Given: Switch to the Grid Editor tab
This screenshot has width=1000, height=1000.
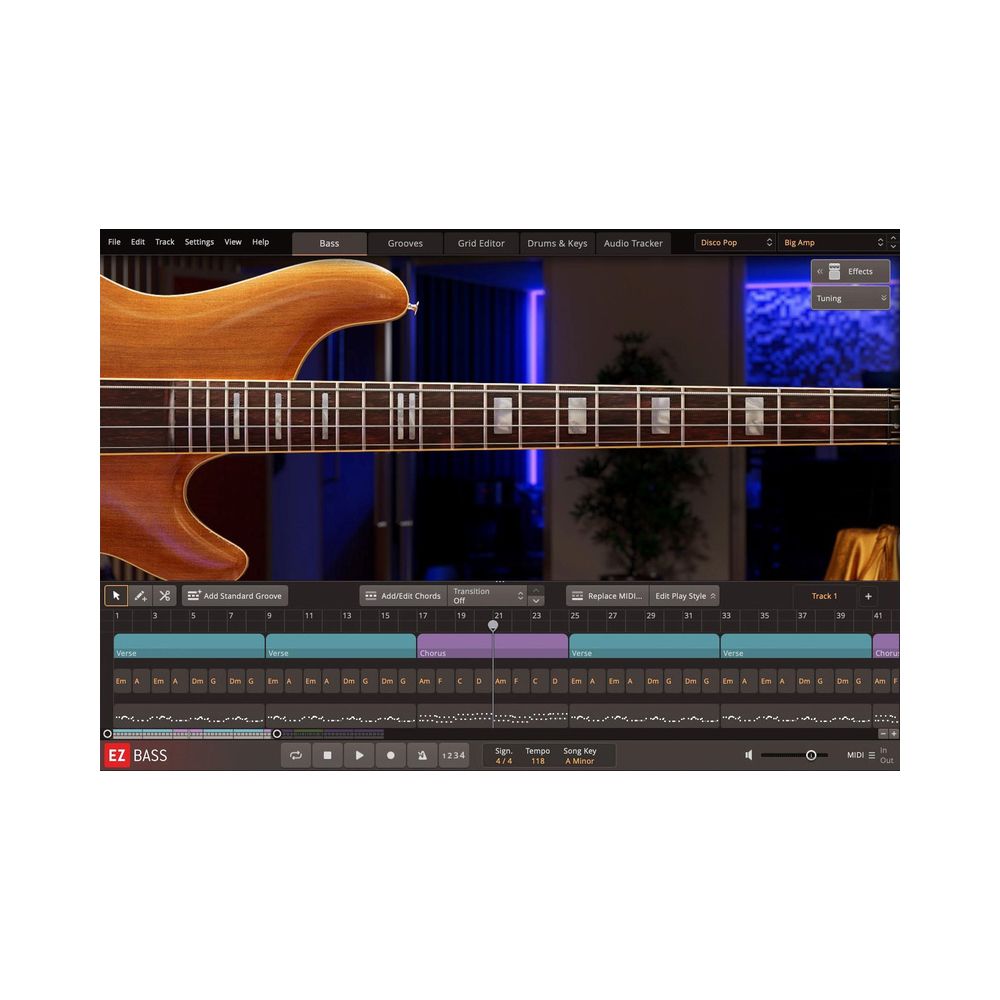Looking at the screenshot, I should 481,242.
